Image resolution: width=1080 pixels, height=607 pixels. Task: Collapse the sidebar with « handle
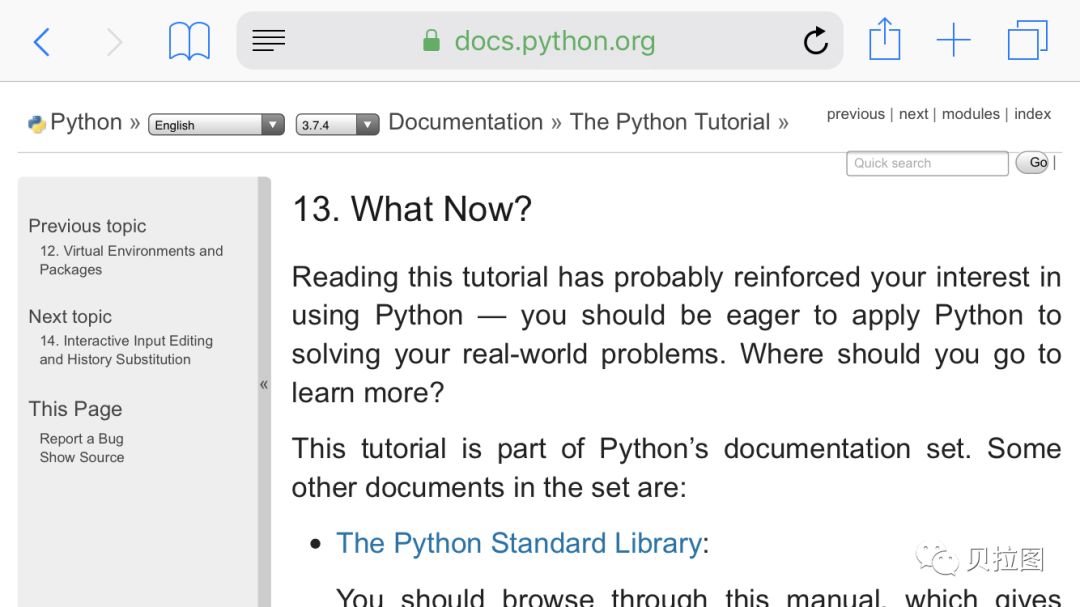[264, 384]
